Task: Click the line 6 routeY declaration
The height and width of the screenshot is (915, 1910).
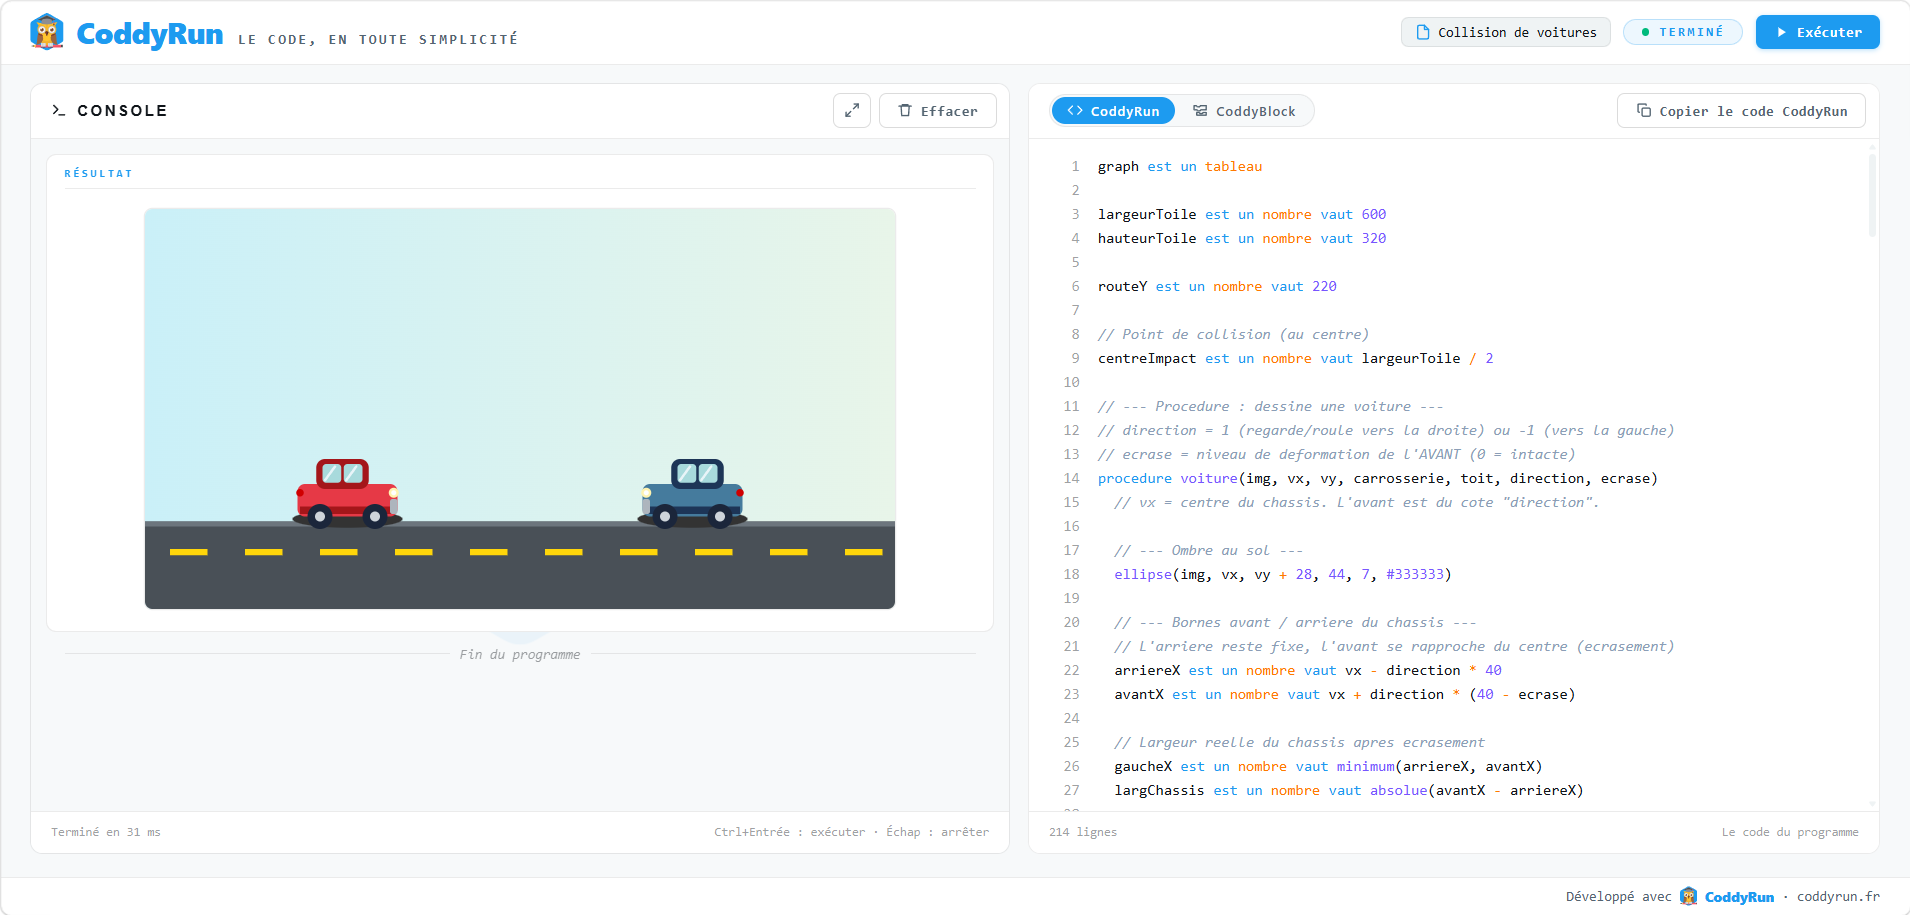Action: pyautogui.click(x=1217, y=287)
